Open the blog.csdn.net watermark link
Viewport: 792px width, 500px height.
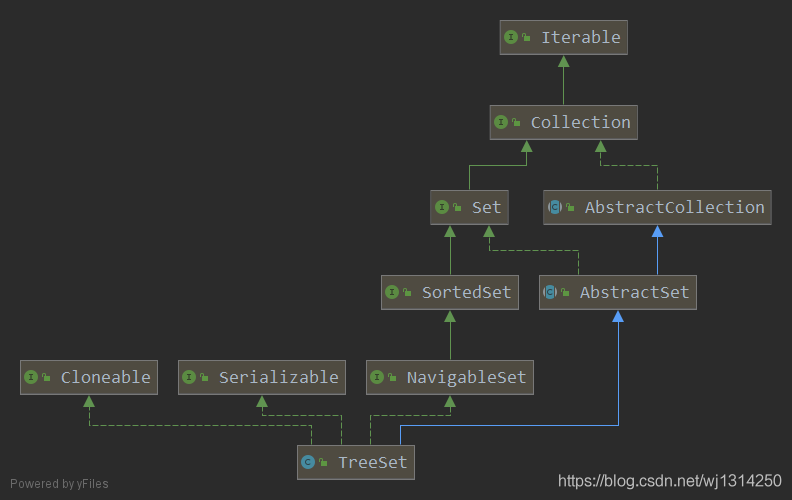point(669,482)
